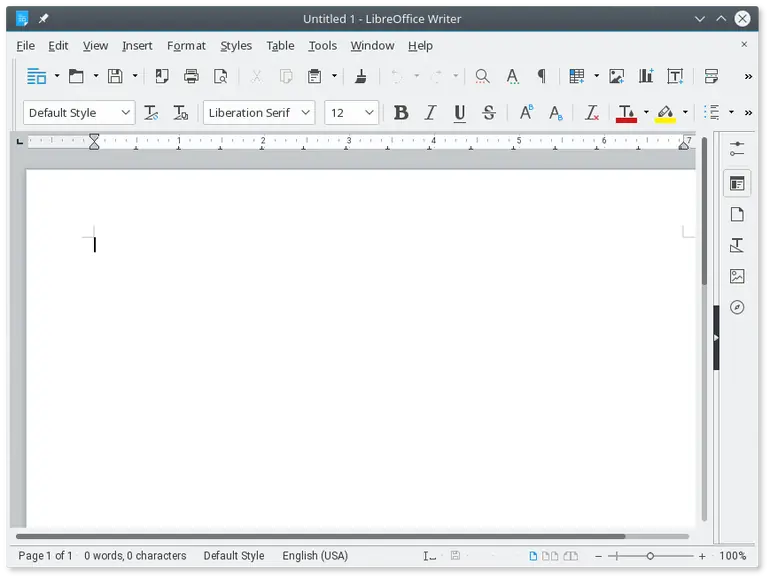The image size is (770, 579).
Task: Apply red font color swatch button
Action: pyautogui.click(x=626, y=113)
